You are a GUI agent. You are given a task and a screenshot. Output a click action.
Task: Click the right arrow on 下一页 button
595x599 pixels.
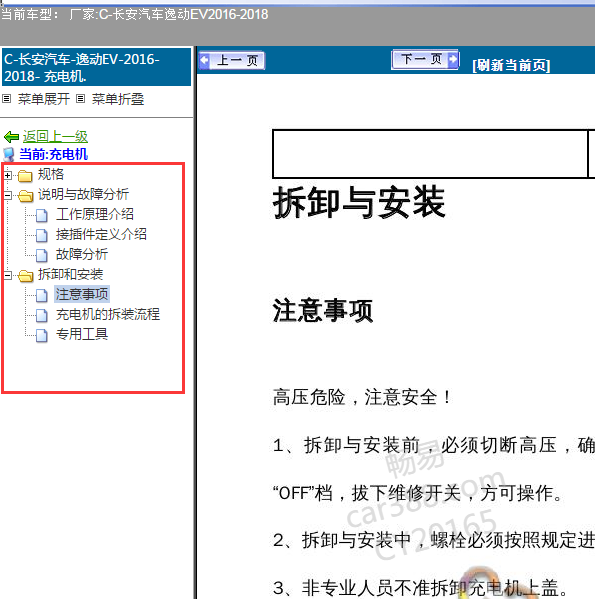tap(453, 59)
